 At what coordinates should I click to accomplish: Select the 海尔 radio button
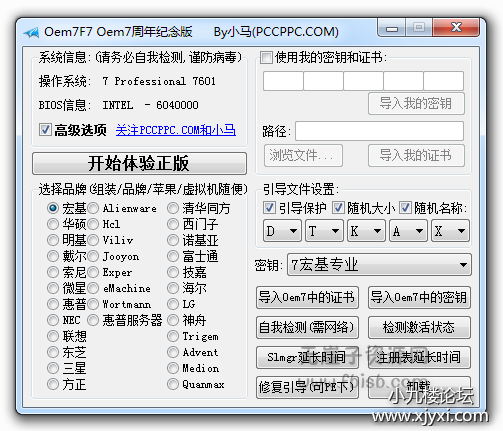[173, 288]
